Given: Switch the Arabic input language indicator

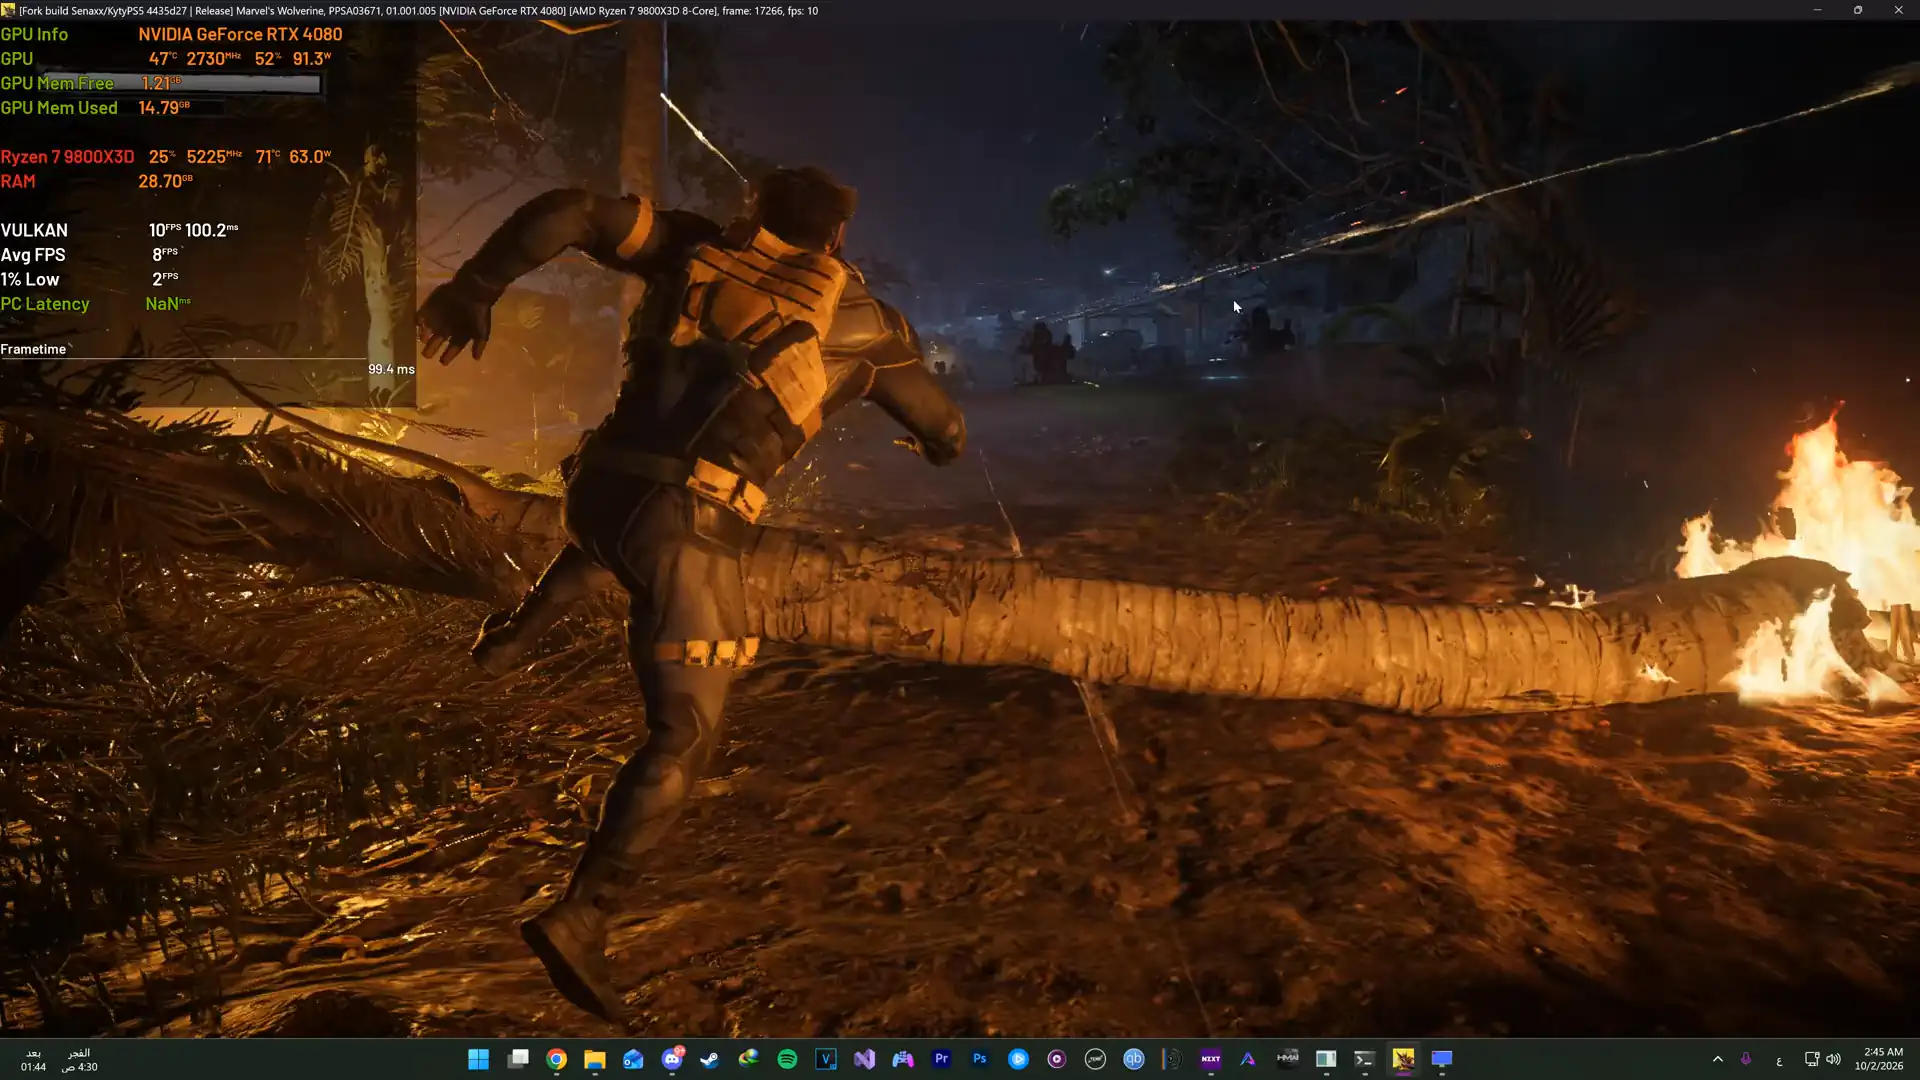Looking at the screenshot, I should (x=1779, y=1060).
